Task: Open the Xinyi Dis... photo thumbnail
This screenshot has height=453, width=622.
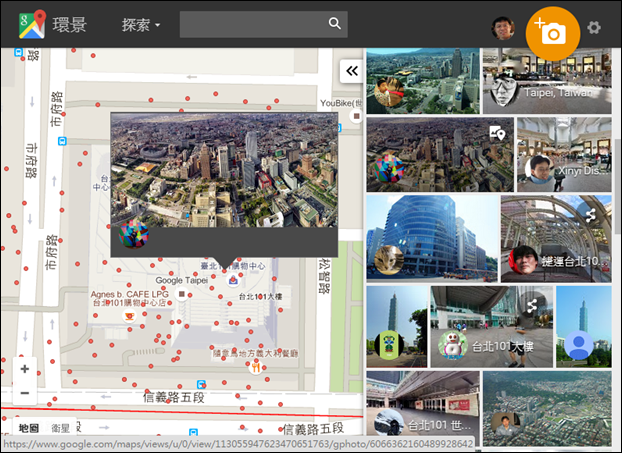Action: (x=564, y=155)
